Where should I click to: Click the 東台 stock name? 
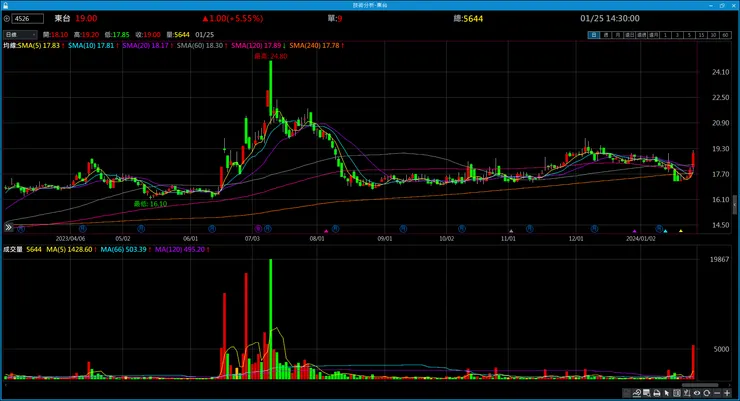62,18
